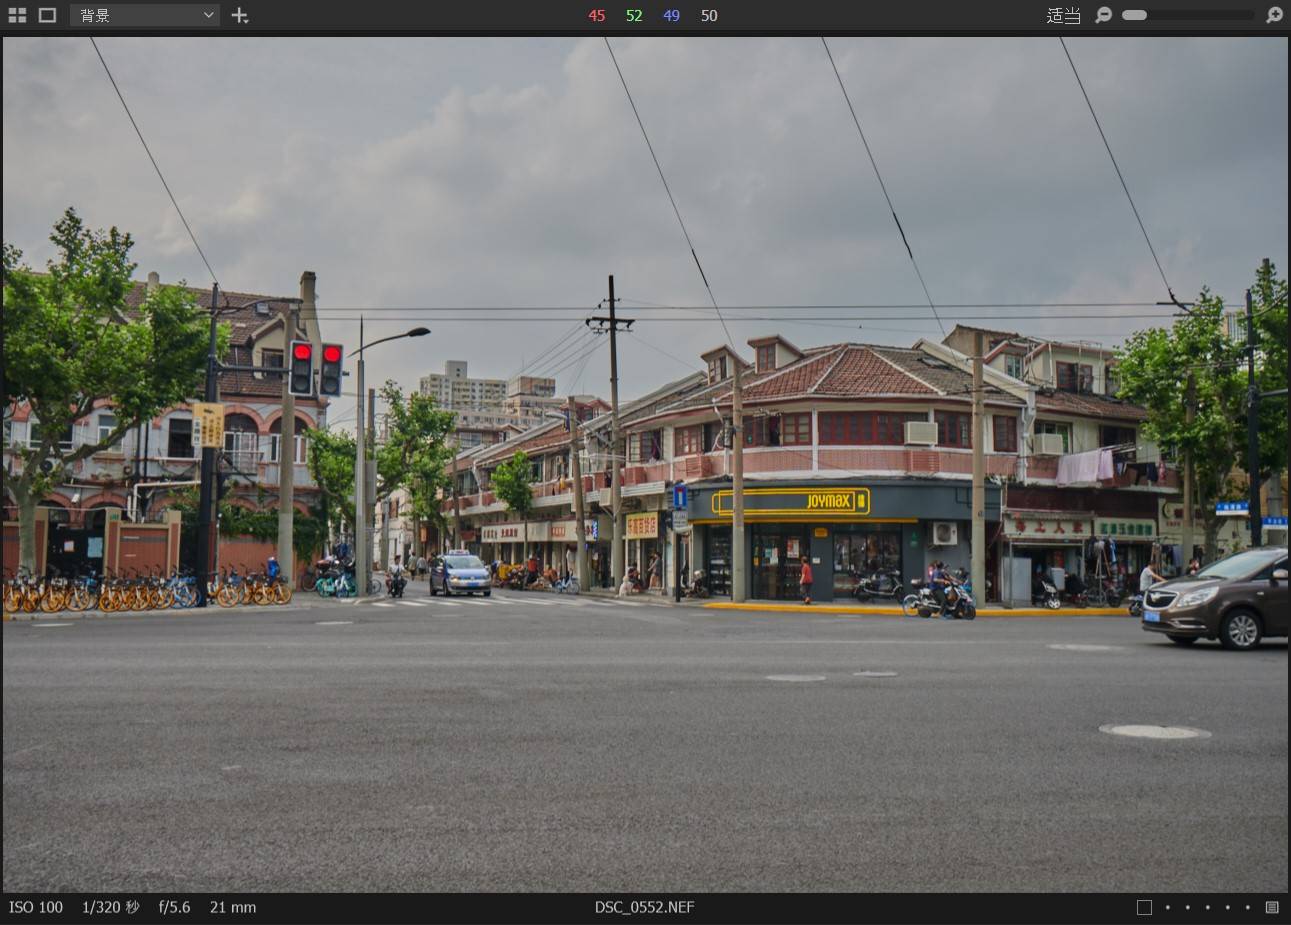This screenshot has width=1291, height=925.
Task: Set rating to two stars dot
Action: click(x=1187, y=907)
